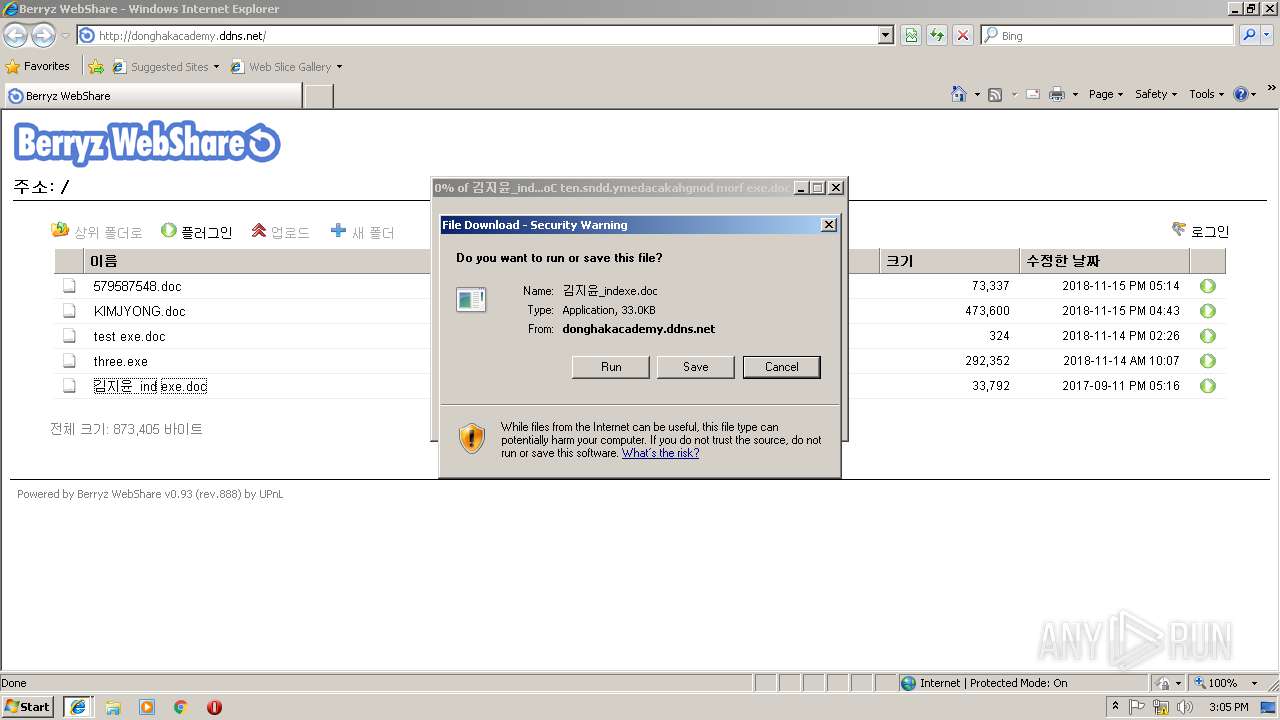Viewport: 1280px width, 720px height.
Task: Open the Safety menu
Action: pyautogui.click(x=1156, y=94)
